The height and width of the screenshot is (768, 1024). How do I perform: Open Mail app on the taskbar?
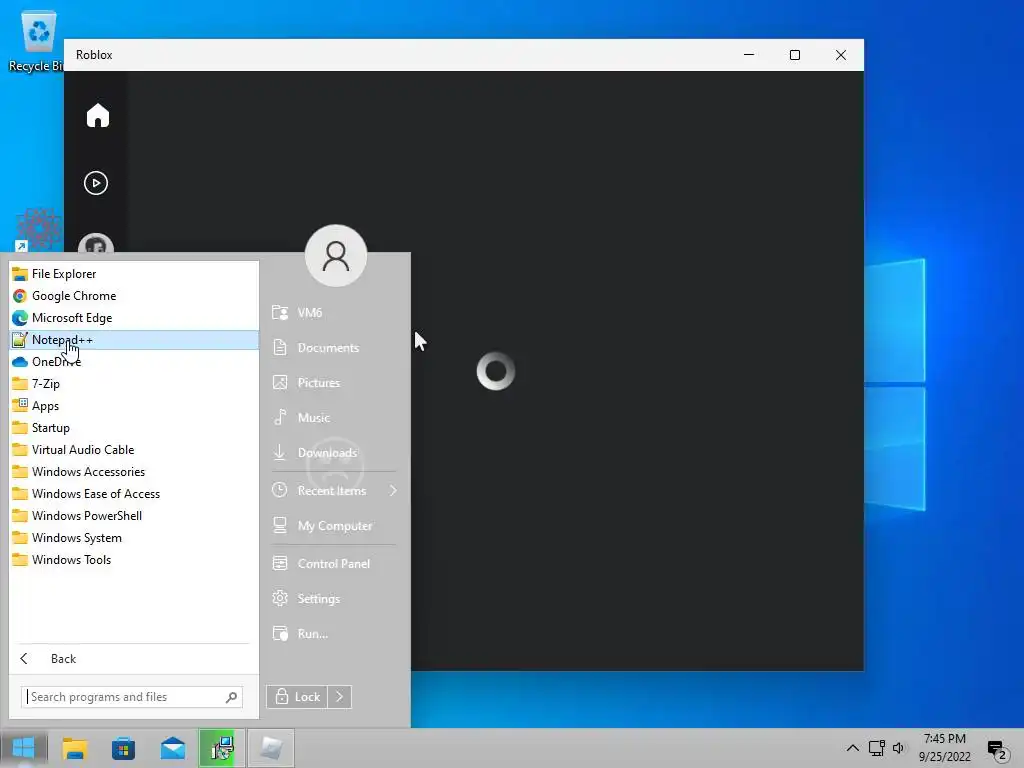172,748
